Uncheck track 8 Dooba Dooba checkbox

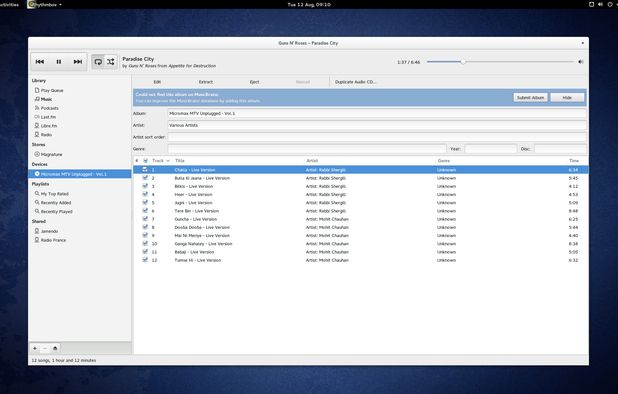tap(145, 227)
